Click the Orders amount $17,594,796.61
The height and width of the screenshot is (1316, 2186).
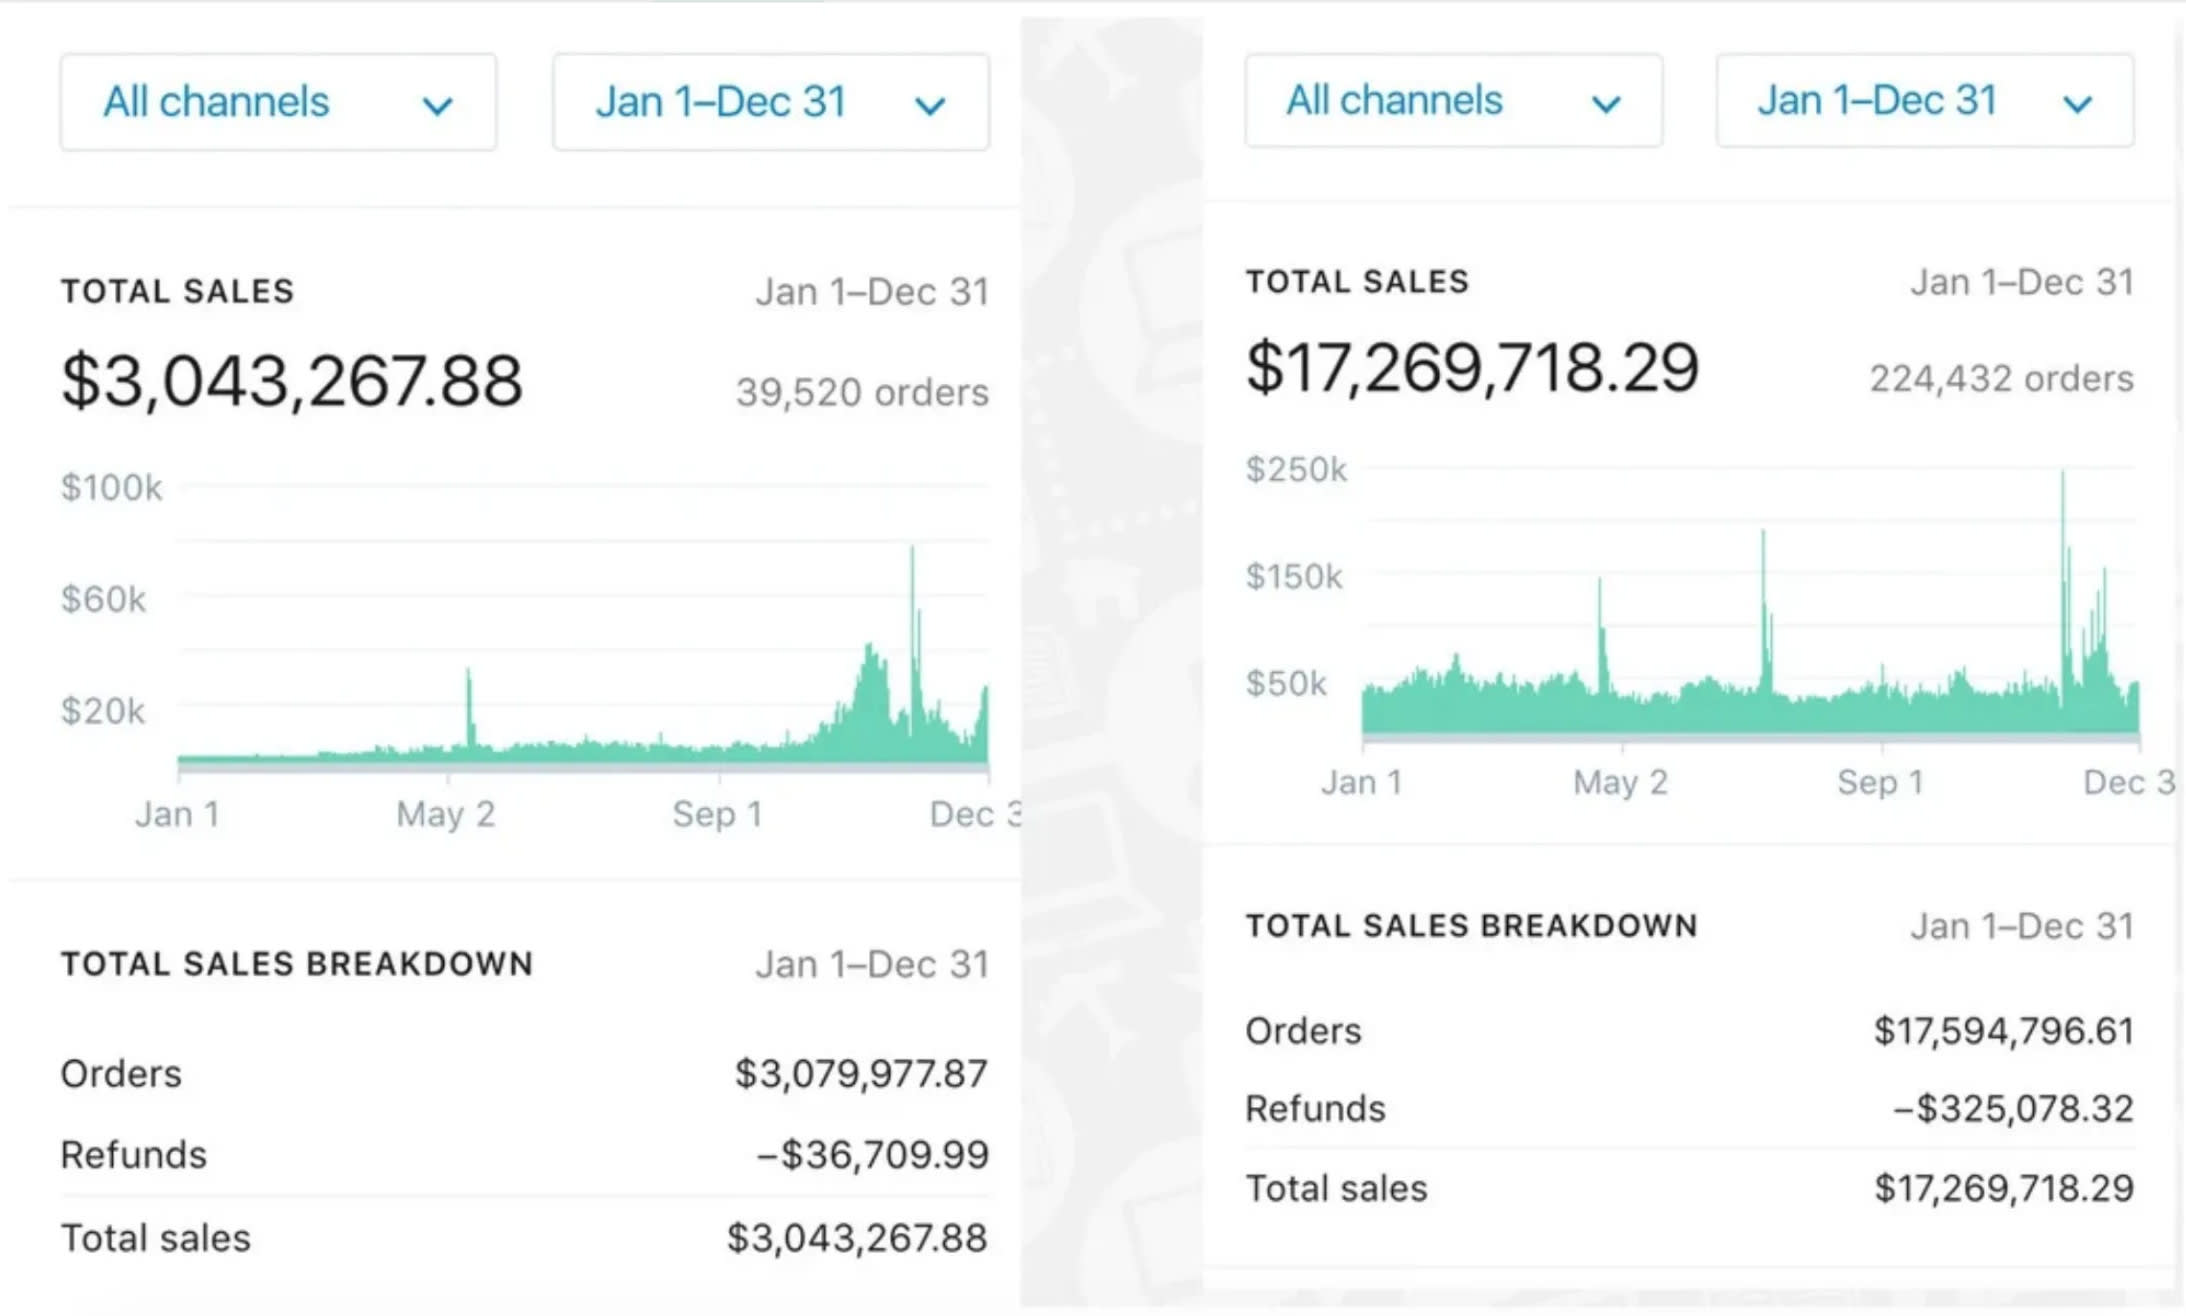(2003, 1031)
